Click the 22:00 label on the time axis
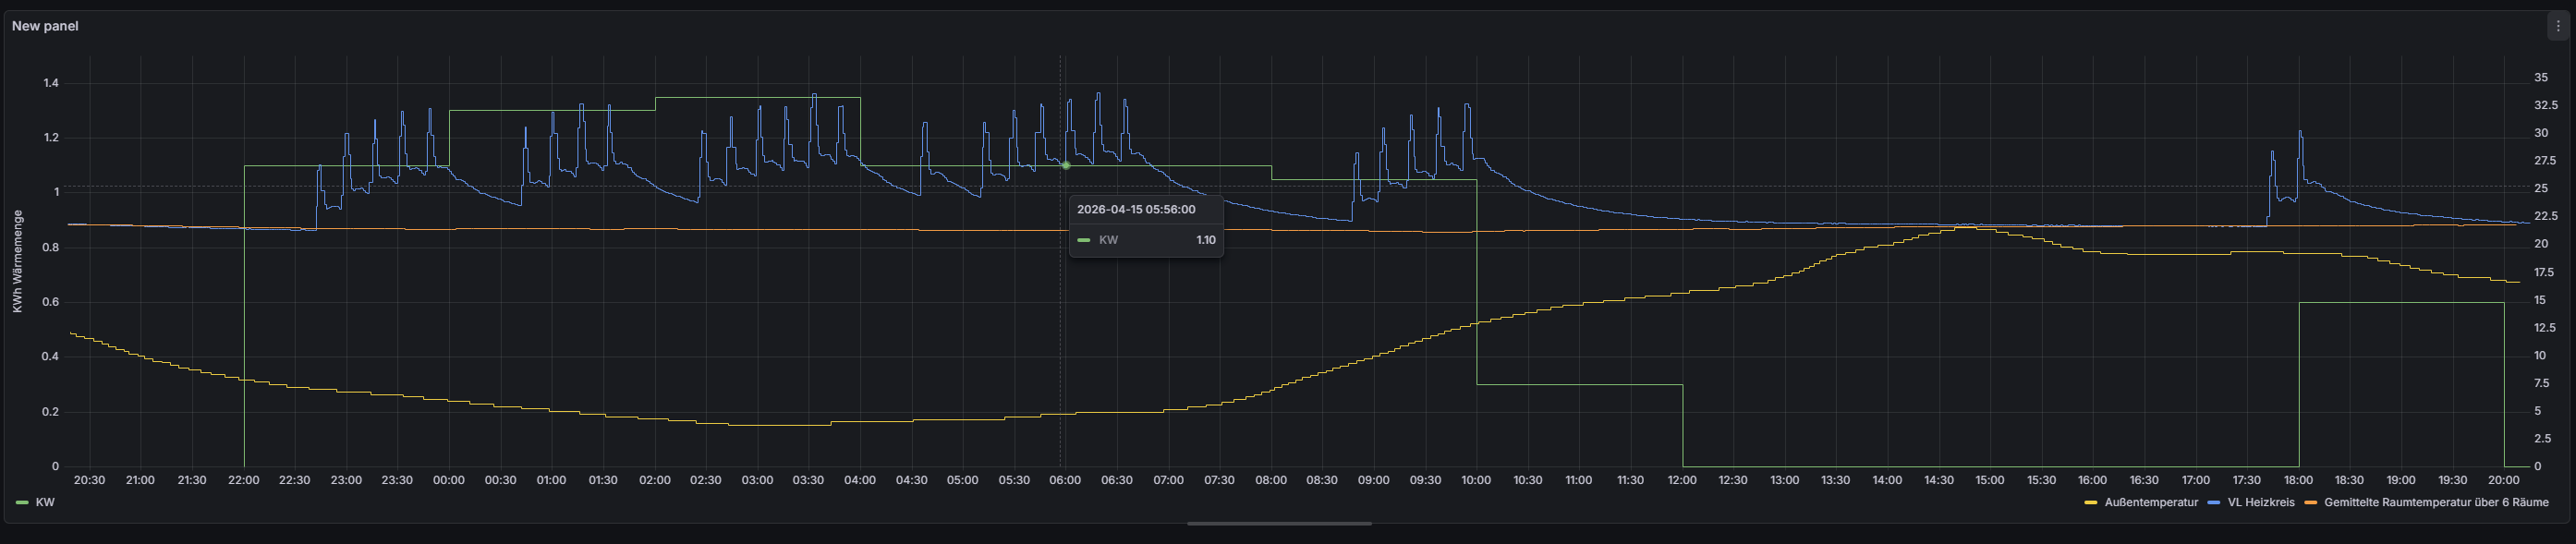 243,480
